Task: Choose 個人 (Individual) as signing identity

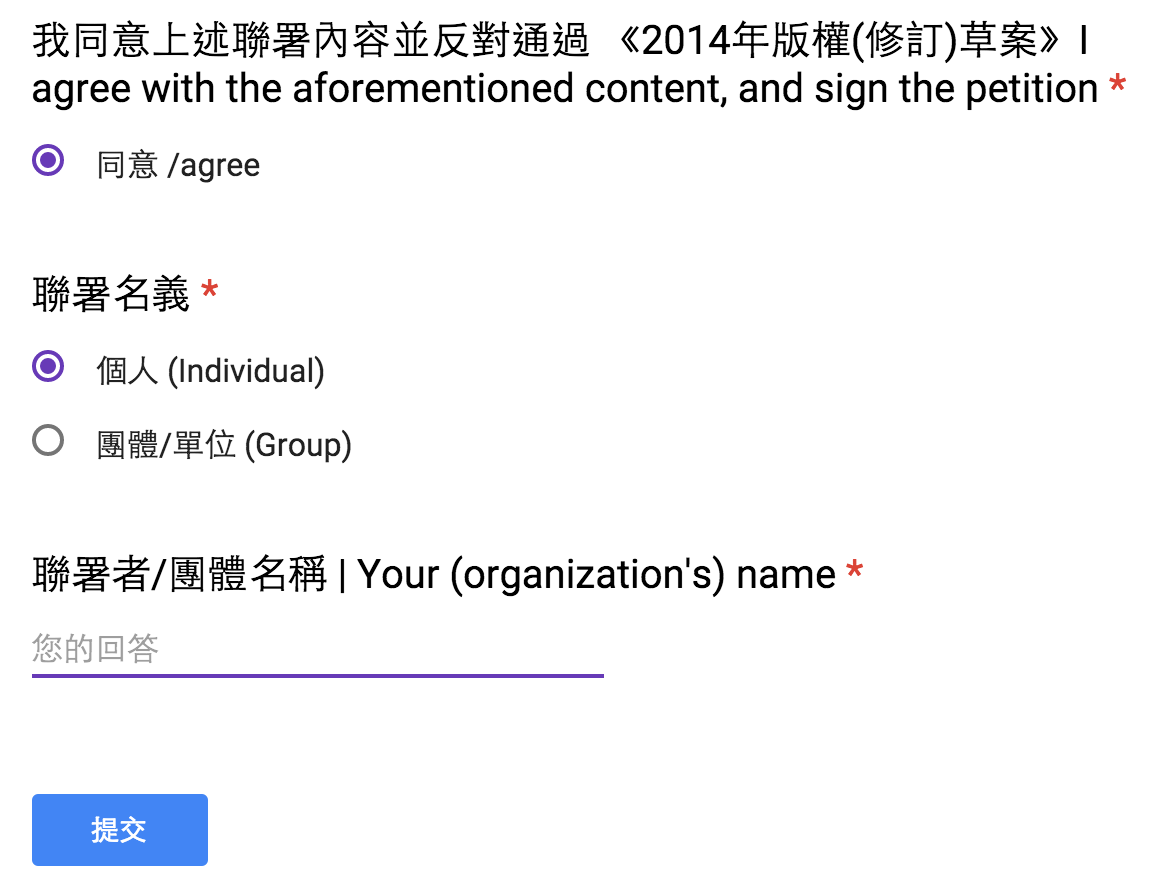Action: [46, 368]
